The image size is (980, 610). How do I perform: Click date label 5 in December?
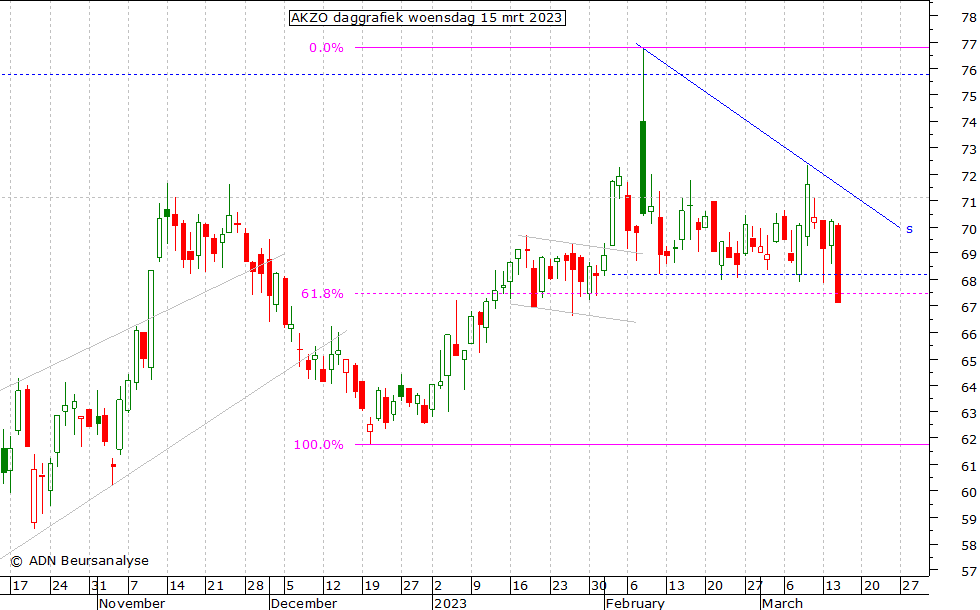[289, 586]
